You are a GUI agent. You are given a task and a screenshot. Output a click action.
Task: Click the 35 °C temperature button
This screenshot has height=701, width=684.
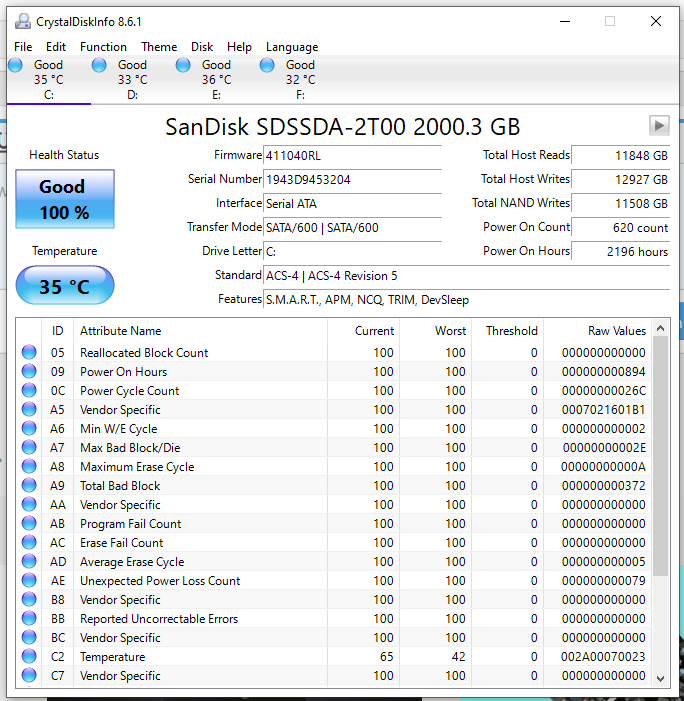(65, 285)
